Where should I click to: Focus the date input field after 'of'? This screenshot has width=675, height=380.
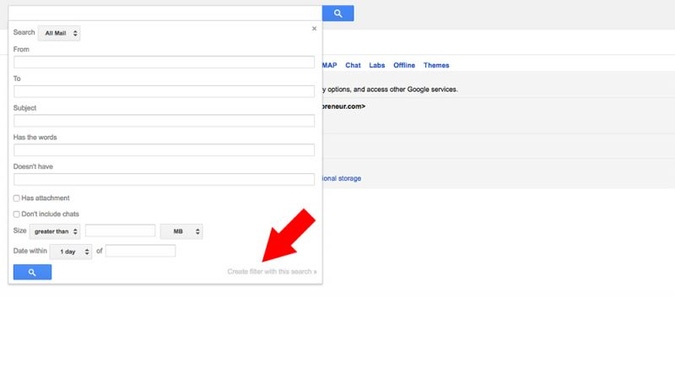pos(140,250)
